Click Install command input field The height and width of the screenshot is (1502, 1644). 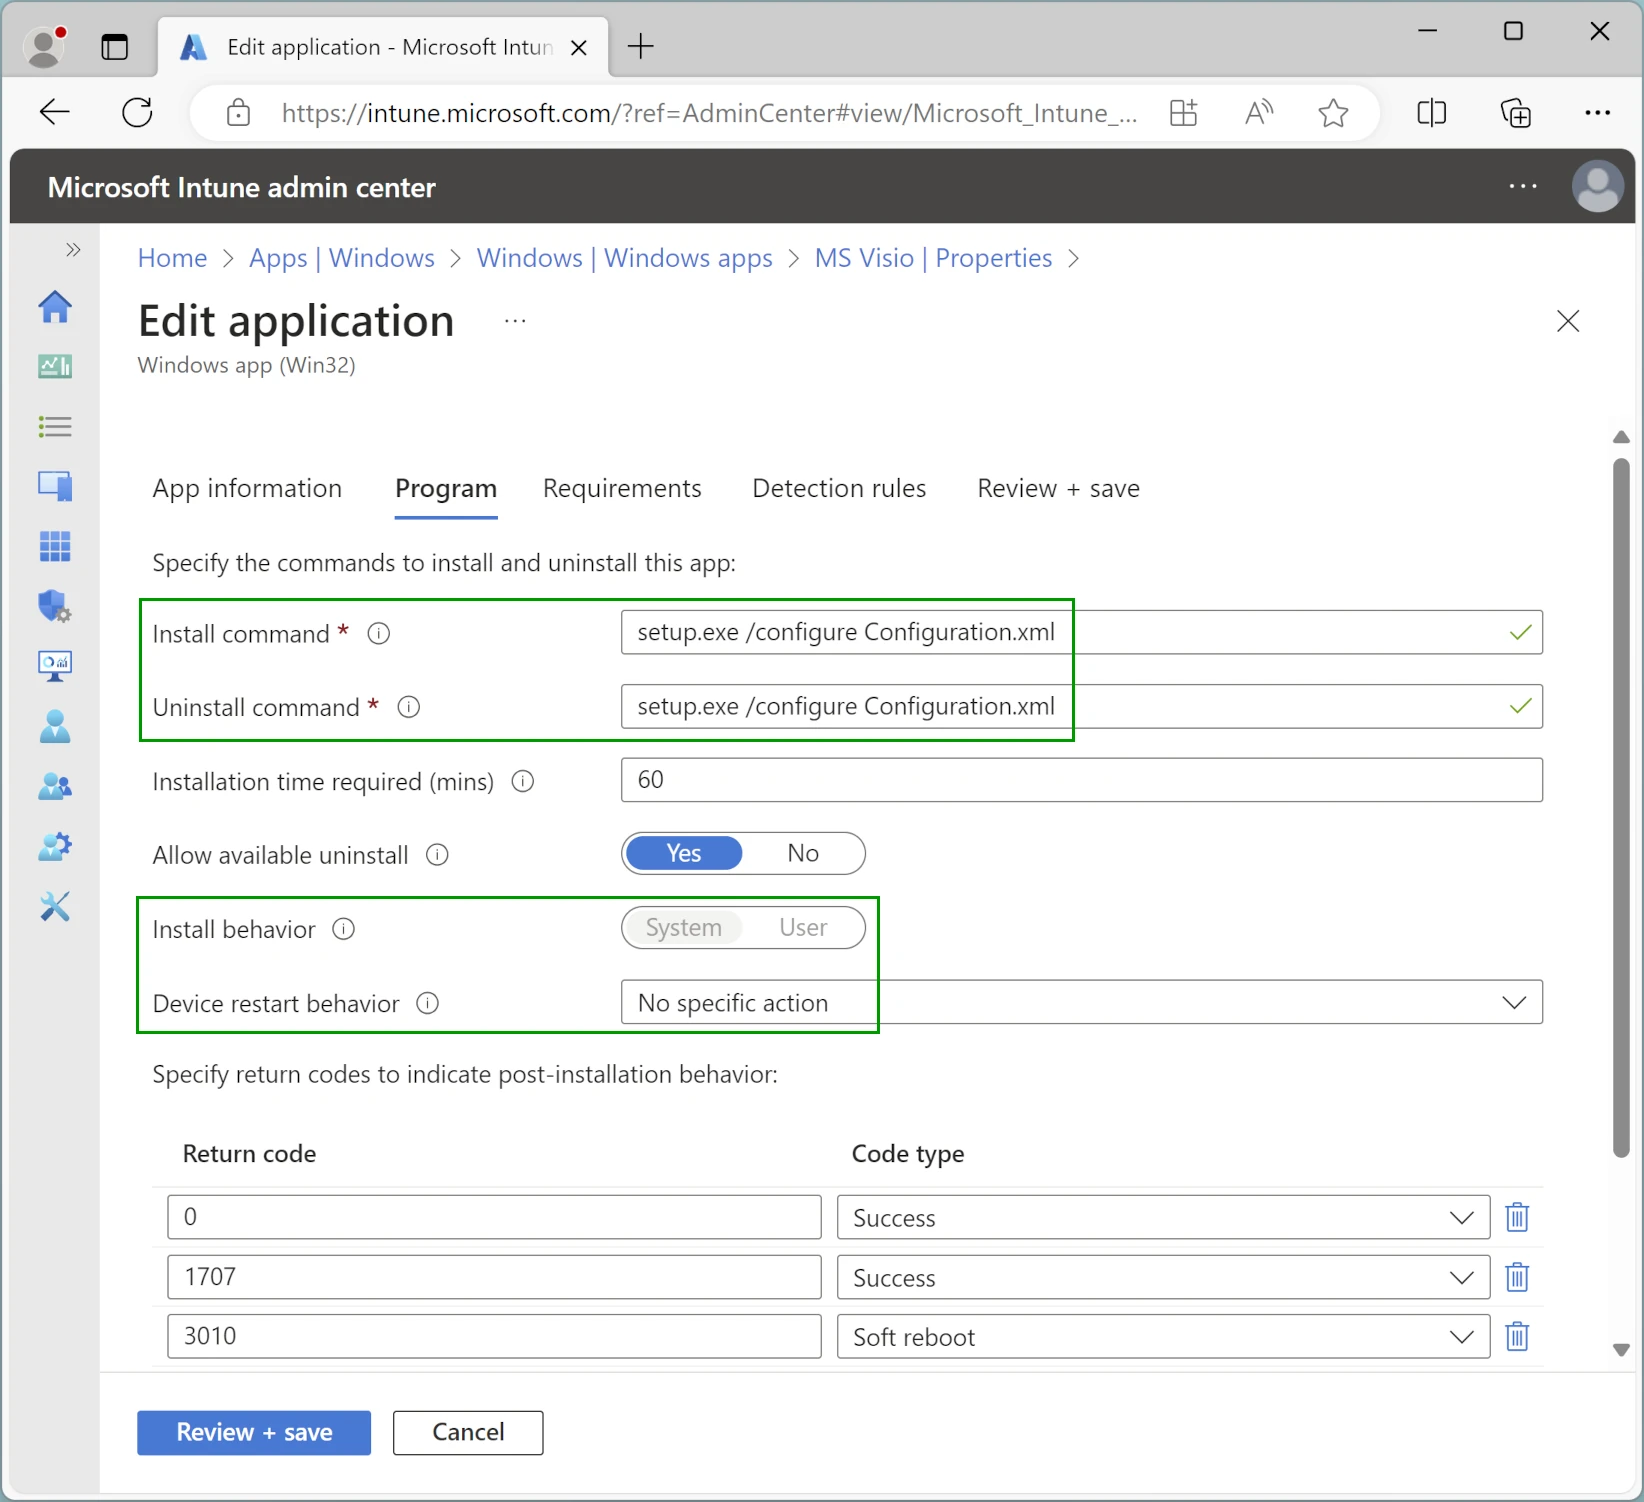[x=1082, y=632]
